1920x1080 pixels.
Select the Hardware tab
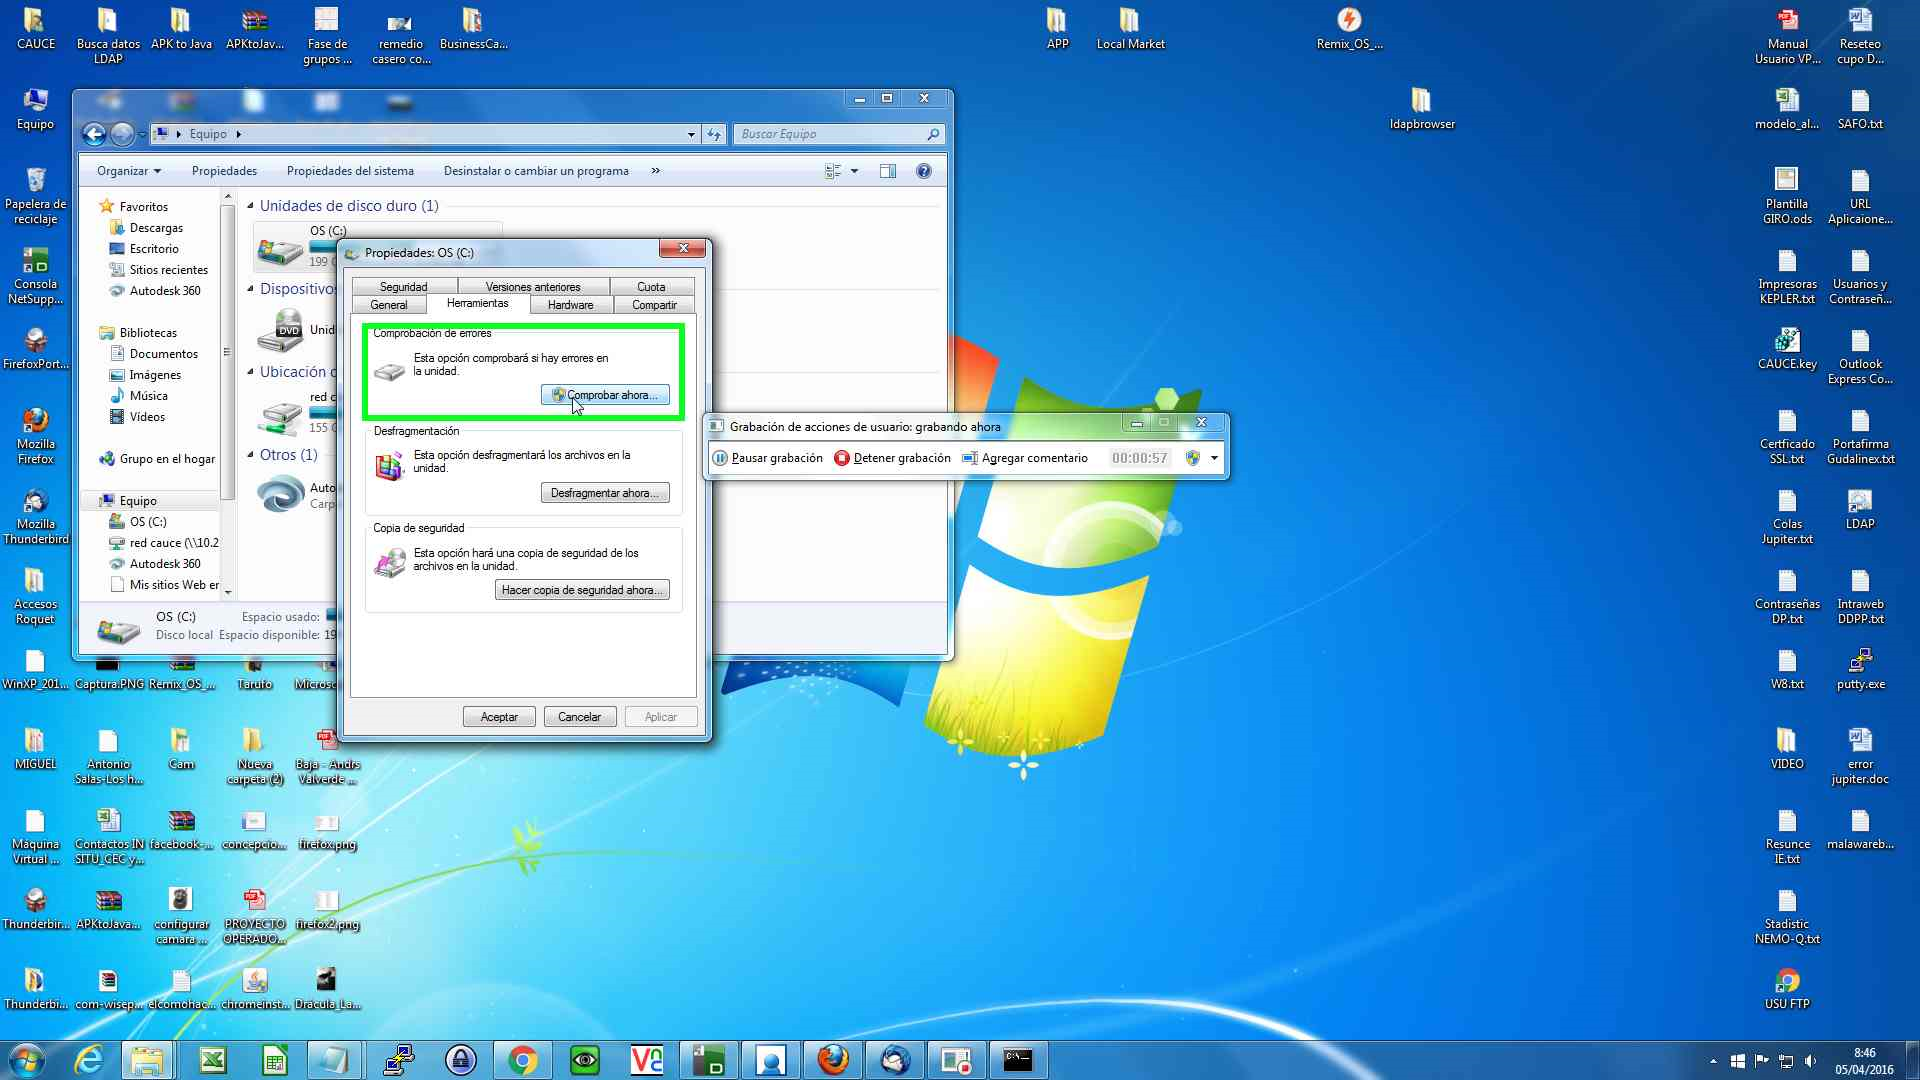[x=570, y=305]
